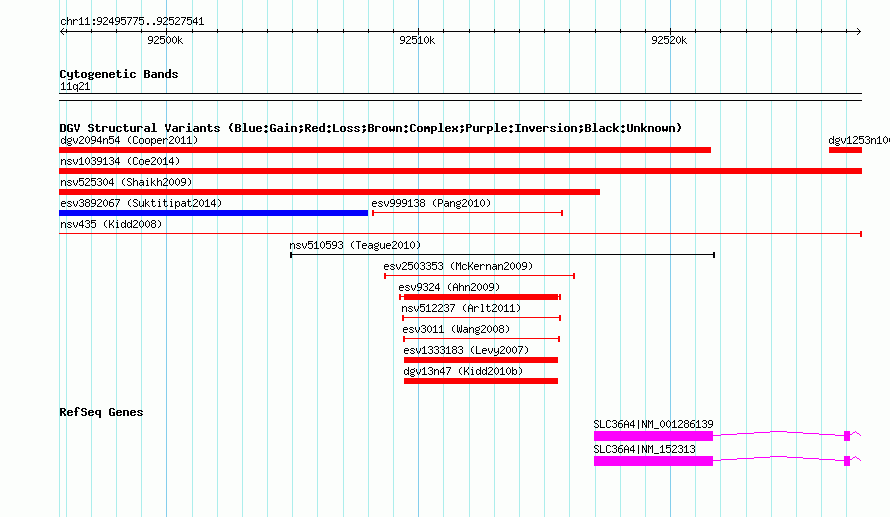Click the esv2503353 (McKernan2009) label
This screenshot has height=517, width=890.
pyautogui.click(x=458, y=266)
